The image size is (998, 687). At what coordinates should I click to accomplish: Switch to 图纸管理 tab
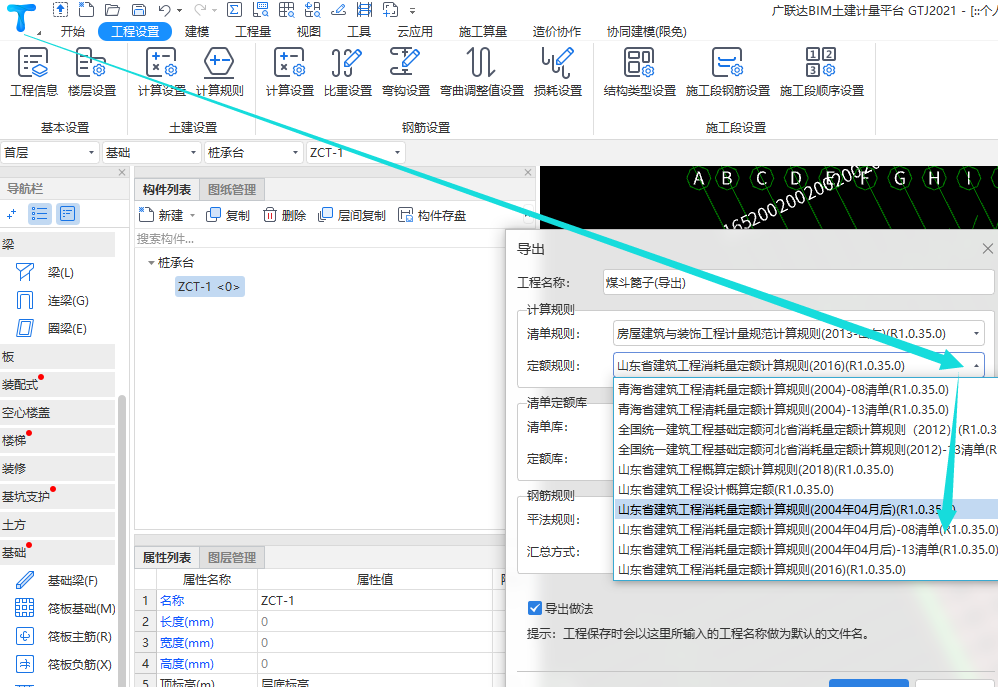(x=232, y=190)
